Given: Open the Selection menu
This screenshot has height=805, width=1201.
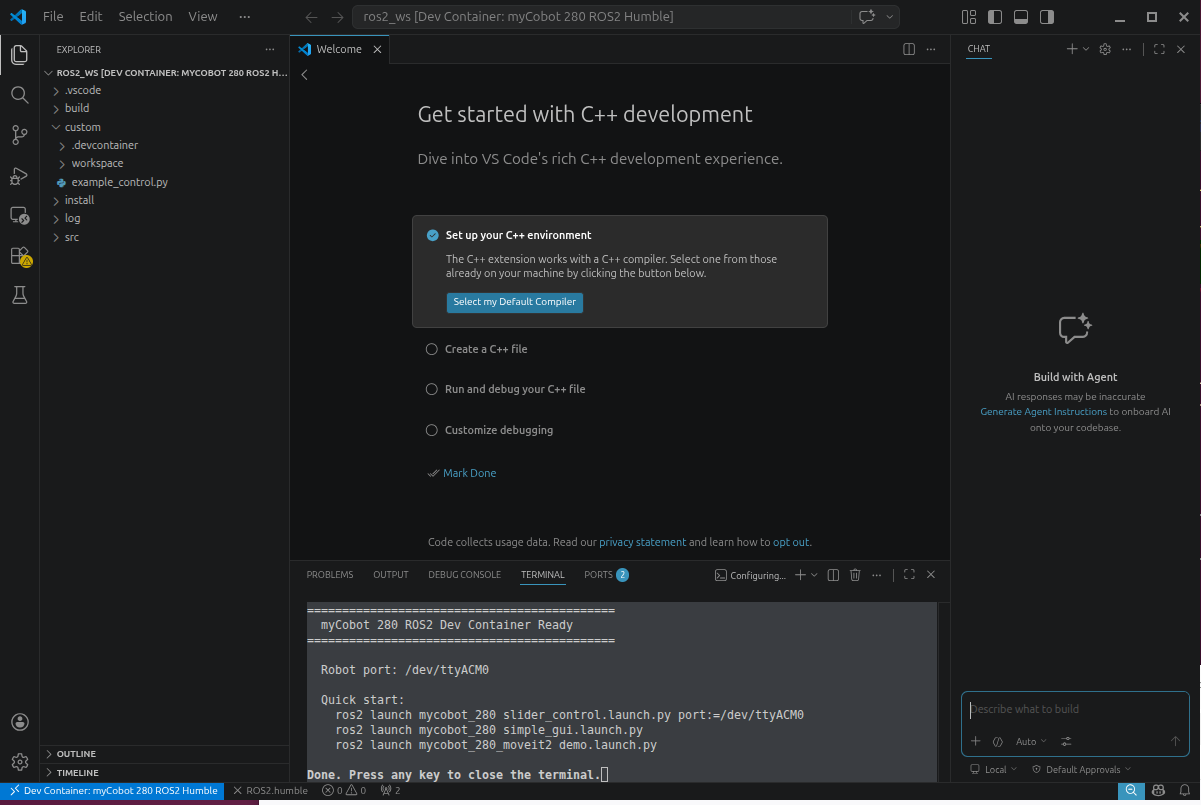Looking at the screenshot, I should pyautogui.click(x=145, y=17).
